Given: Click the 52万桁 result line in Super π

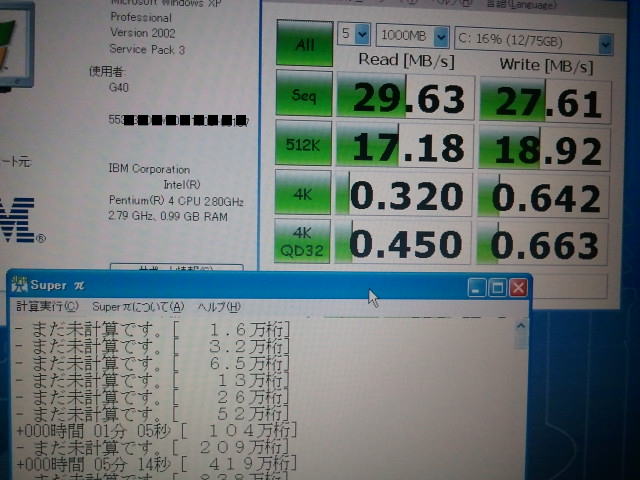Looking at the screenshot, I should click(152, 413).
